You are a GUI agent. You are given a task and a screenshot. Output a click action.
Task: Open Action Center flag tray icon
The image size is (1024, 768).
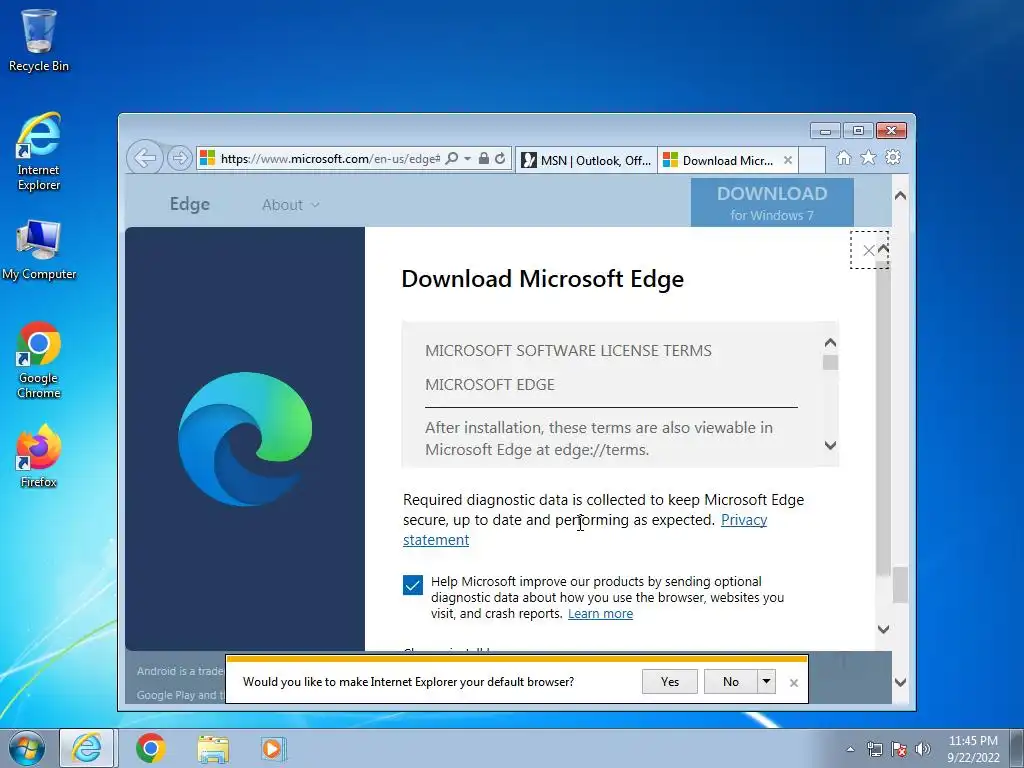tap(899, 749)
